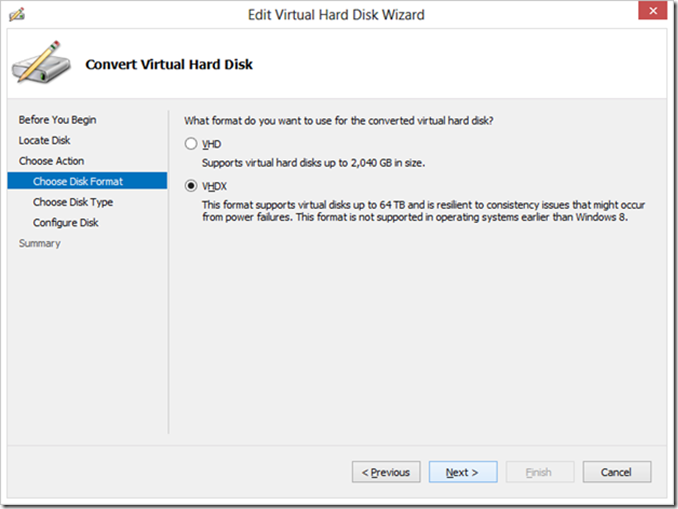Open the Configure Disk step
The width and height of the screenshot is (678, 509).
tap(65, 223)
